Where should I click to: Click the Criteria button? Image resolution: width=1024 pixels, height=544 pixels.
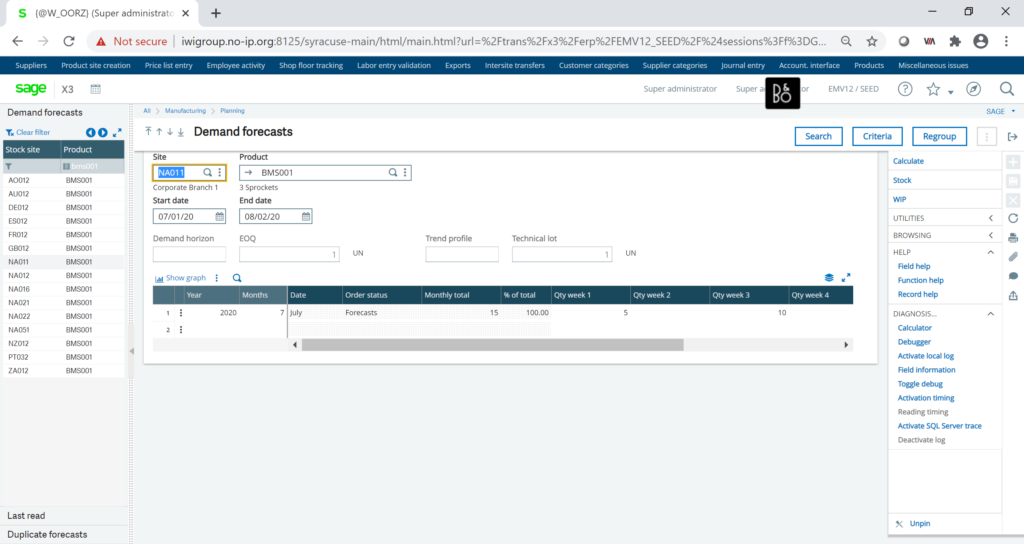(877, 136)
